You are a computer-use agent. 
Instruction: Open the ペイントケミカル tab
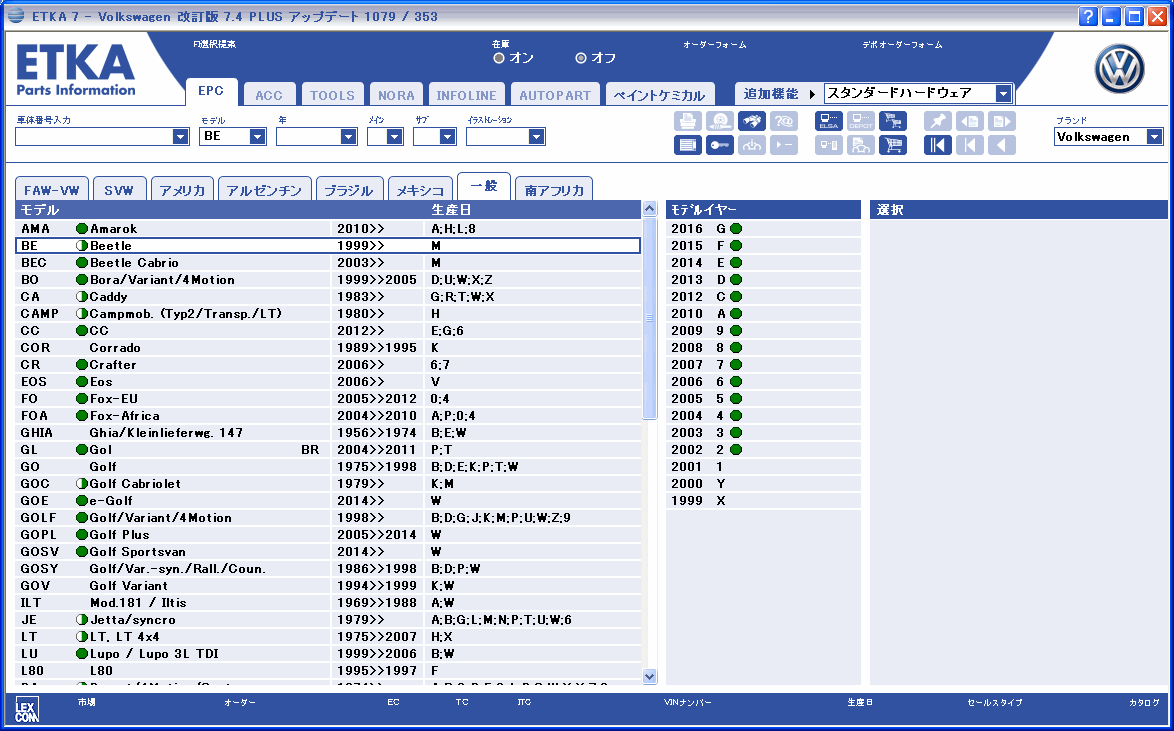tap(660, 95)
